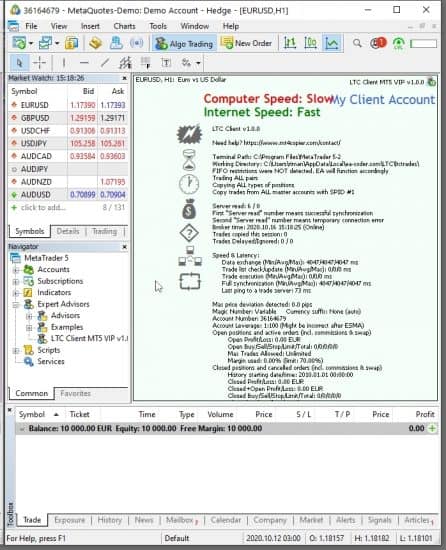Select the vertical line drawing tool

63,63
